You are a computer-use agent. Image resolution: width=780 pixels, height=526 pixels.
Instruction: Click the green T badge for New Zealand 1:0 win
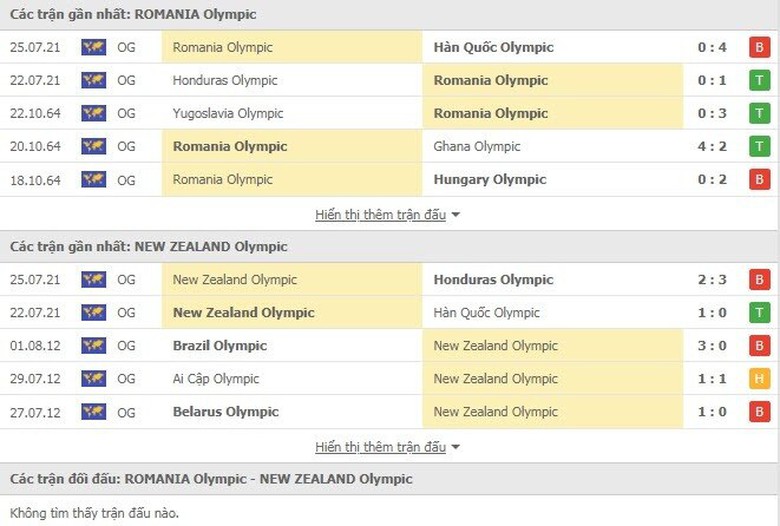point(759,313)
